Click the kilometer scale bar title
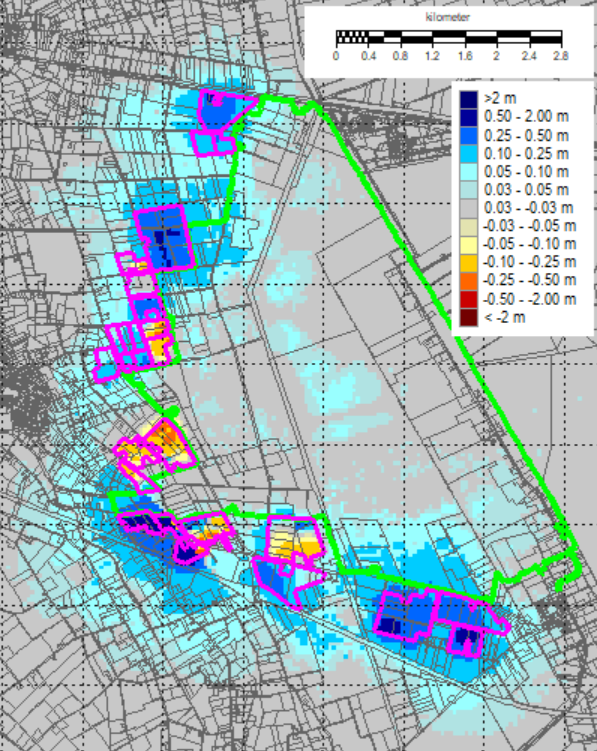This screenshot has width=597, height=751. pyautogui.click(x=448, y=17)
